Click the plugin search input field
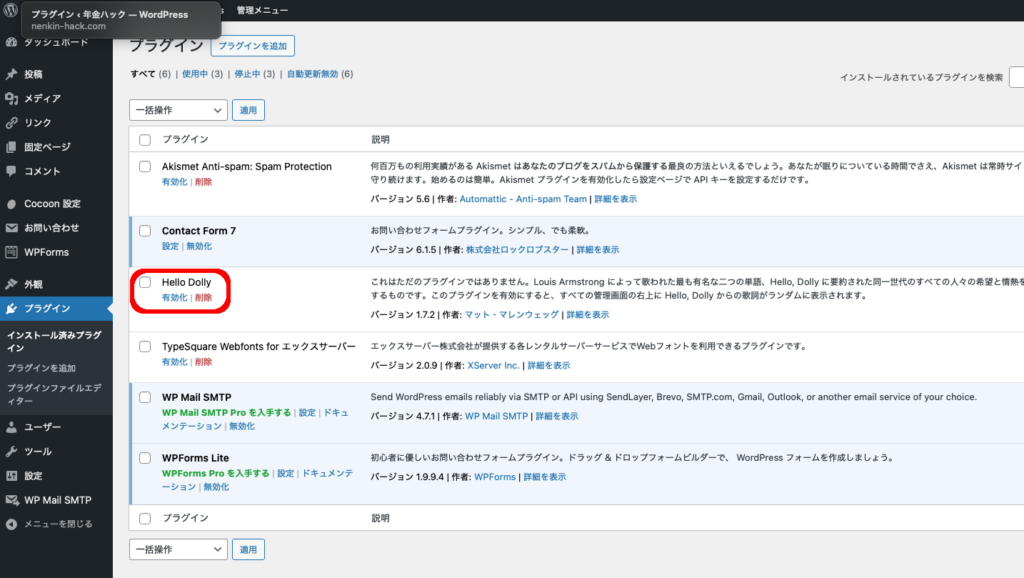Image resolution: width=1024 pixels, height=578 pixels. (1015, 77)
